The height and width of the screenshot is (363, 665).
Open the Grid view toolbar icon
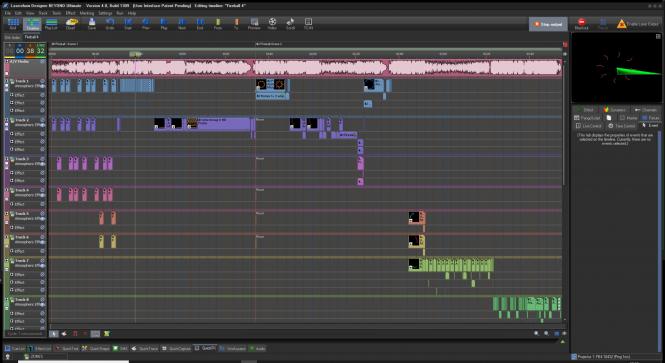point(13,24)
